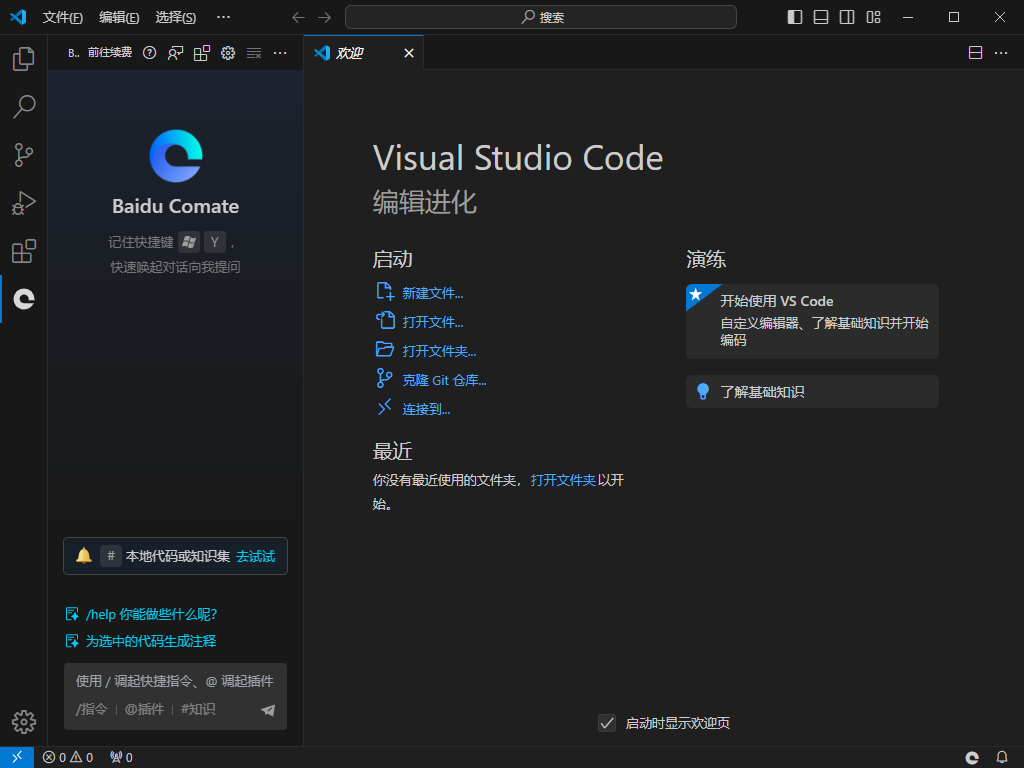
Task: Clear conversation using the lines-x icon
Action: [x=254, y=53]
